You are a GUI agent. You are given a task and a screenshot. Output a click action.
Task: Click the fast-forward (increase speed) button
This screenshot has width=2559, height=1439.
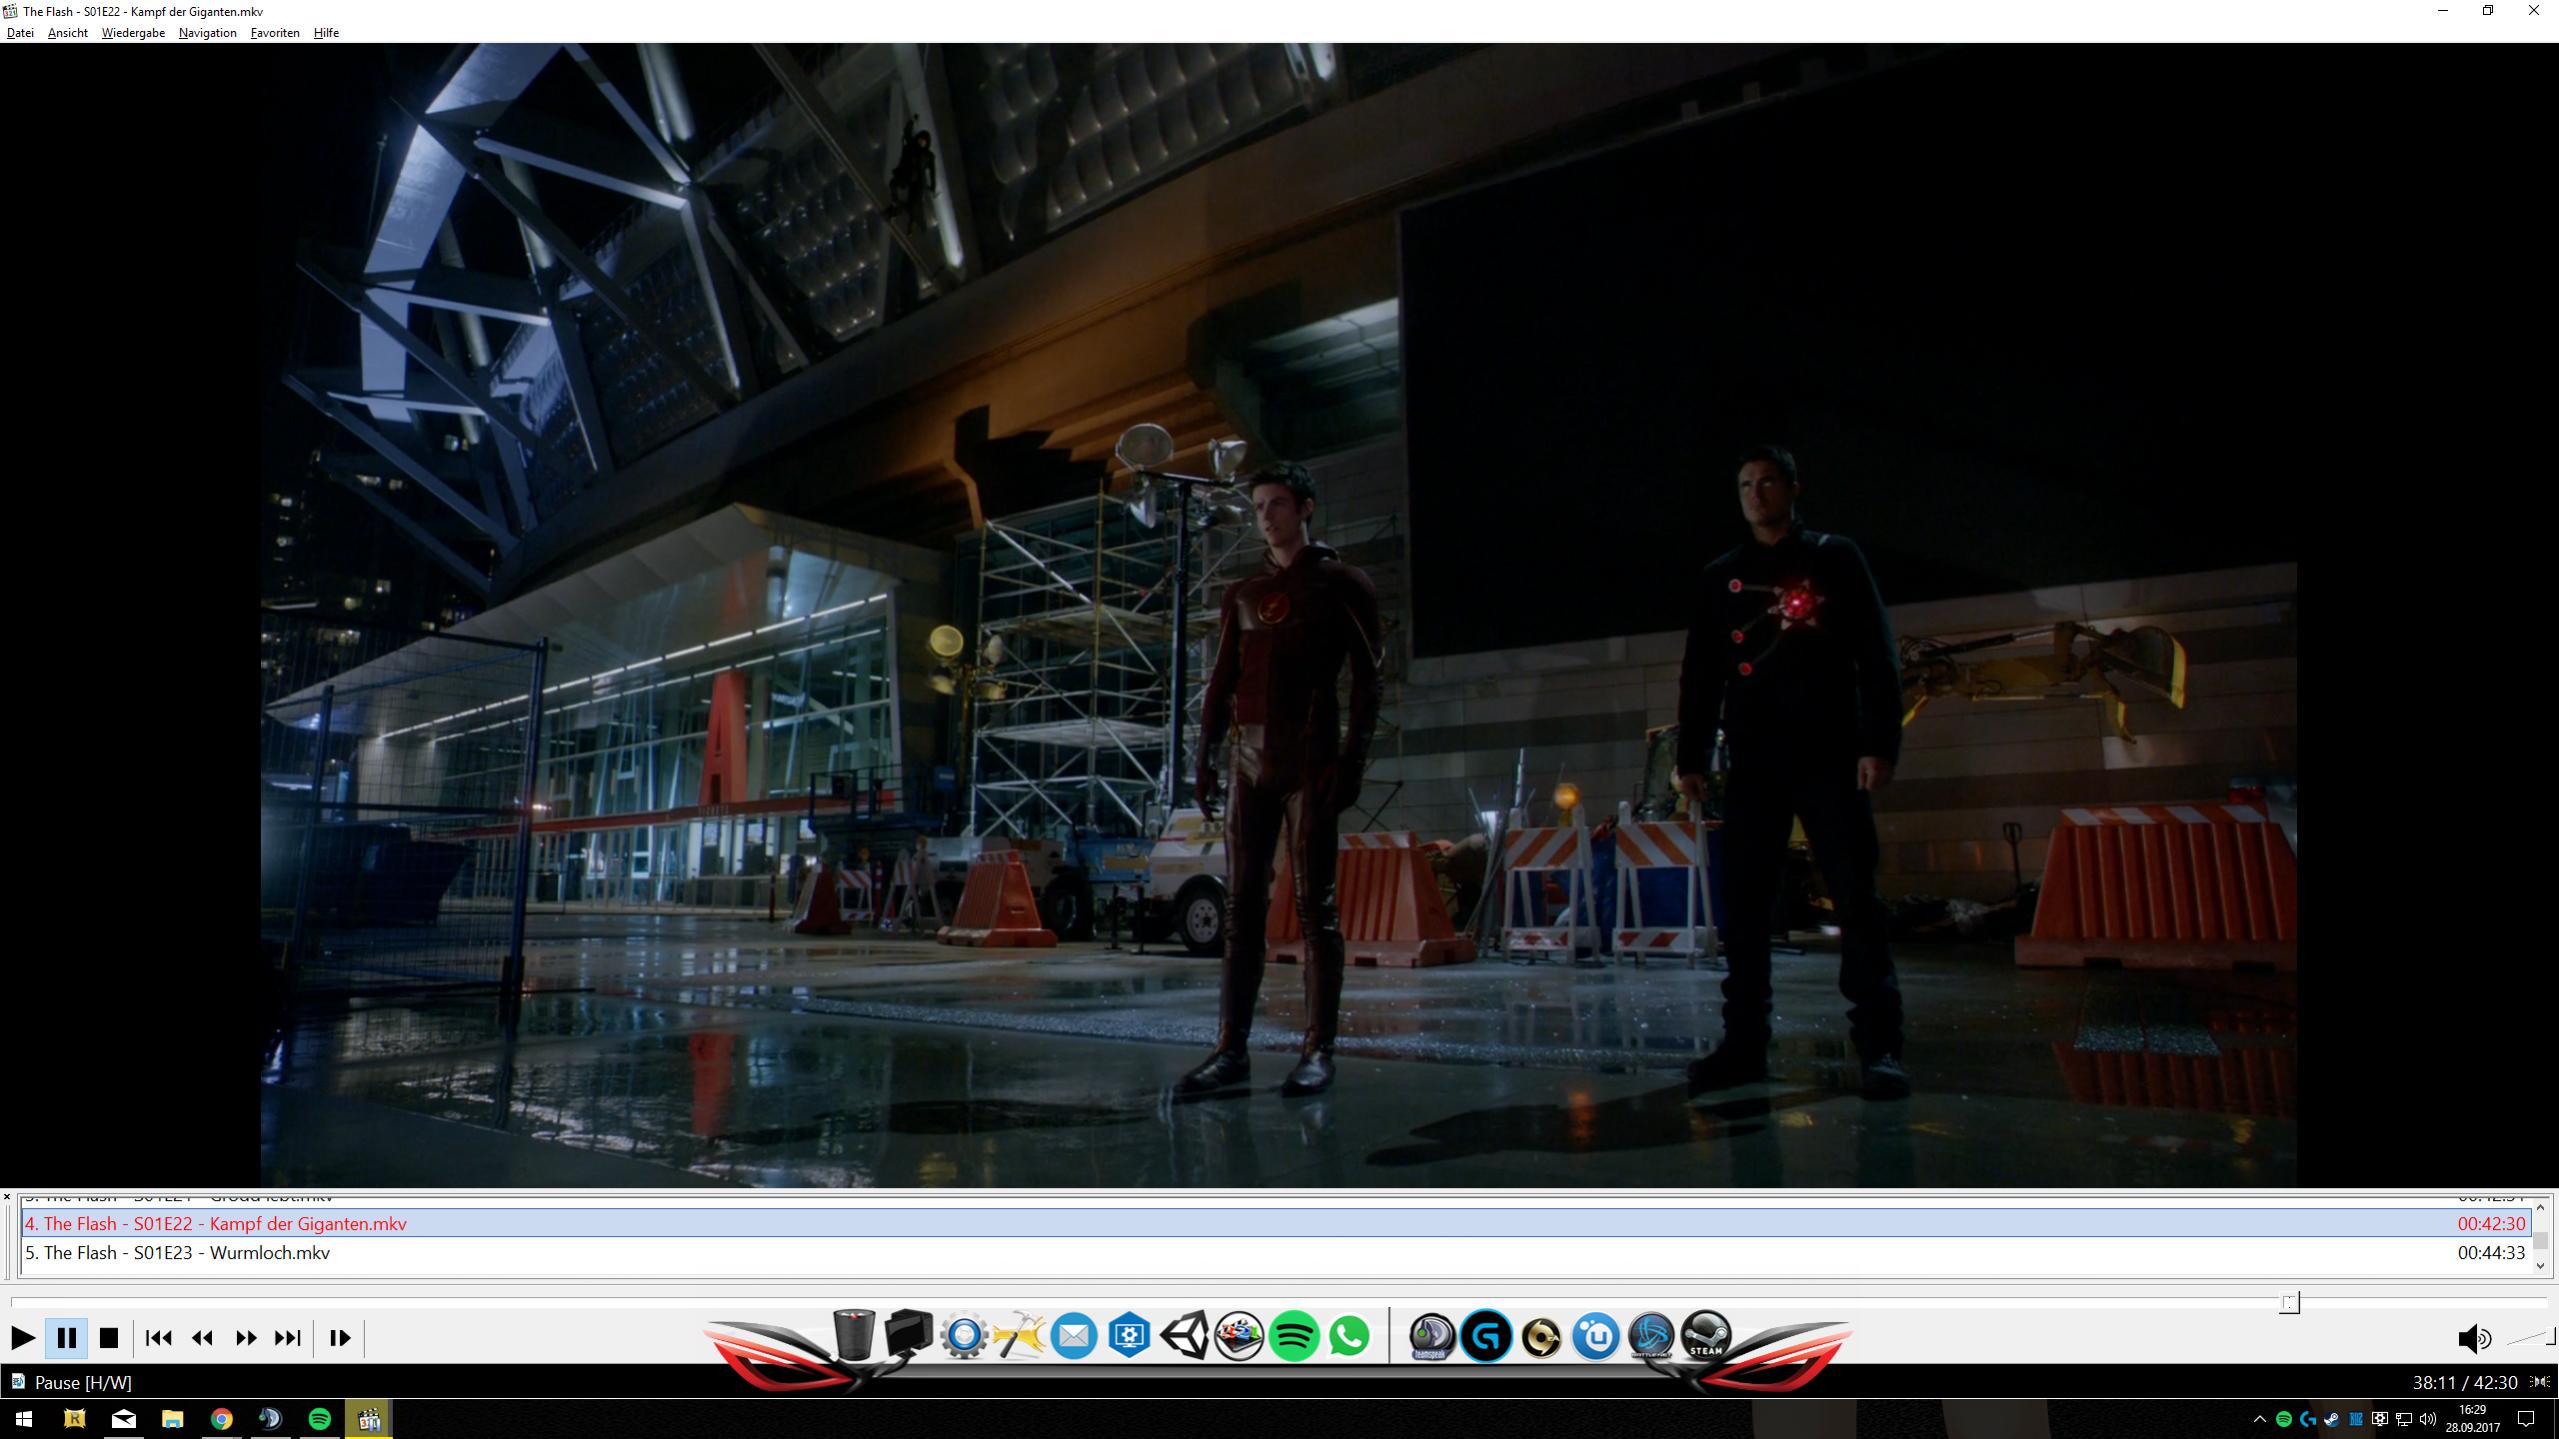[245, 1338]
